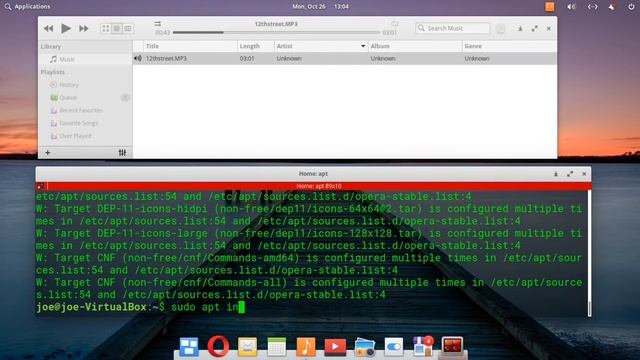Viewport: 640px width, 360px height.
Task: Open Multitasking View from dock
Action: pos(189,347)
